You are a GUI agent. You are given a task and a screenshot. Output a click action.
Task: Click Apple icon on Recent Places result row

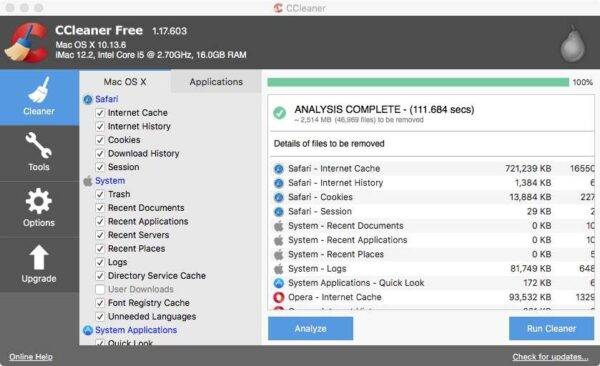click(279, 255)
